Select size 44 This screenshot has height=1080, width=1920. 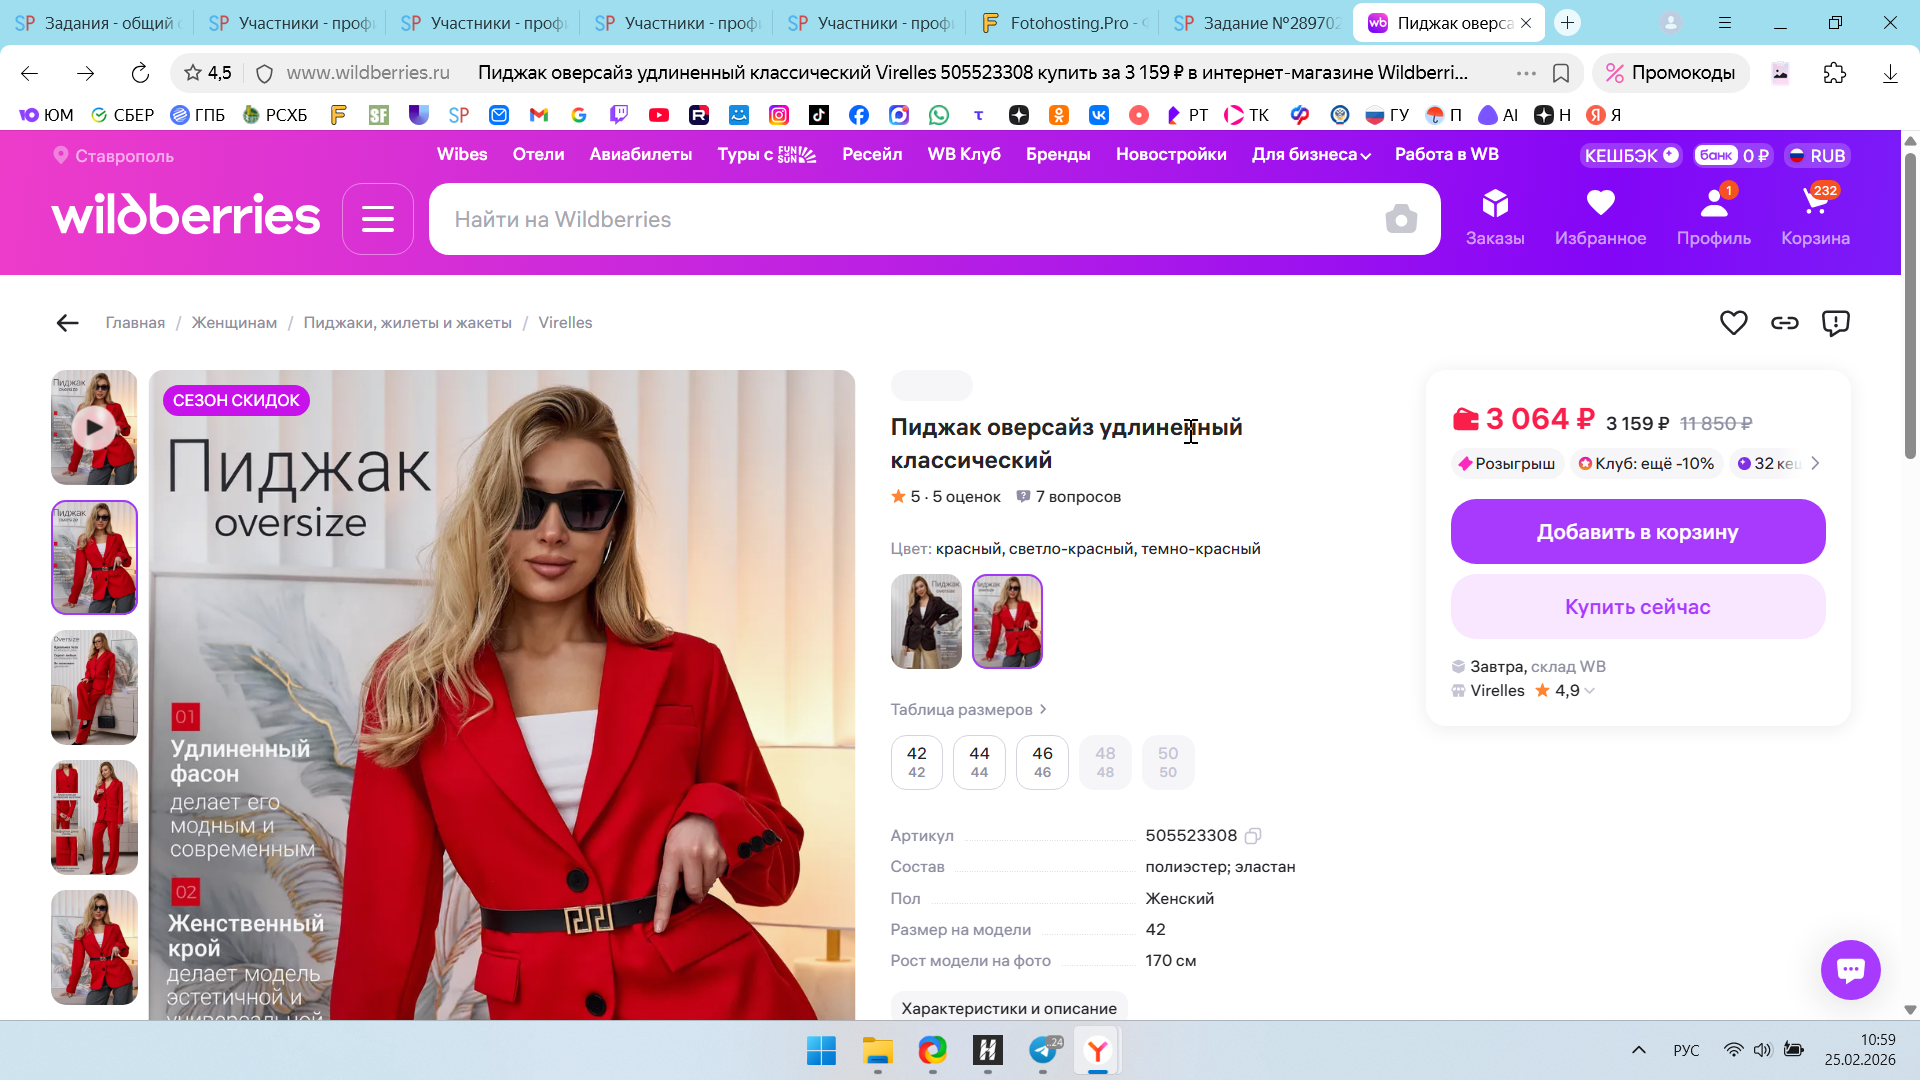pos(979,762)
